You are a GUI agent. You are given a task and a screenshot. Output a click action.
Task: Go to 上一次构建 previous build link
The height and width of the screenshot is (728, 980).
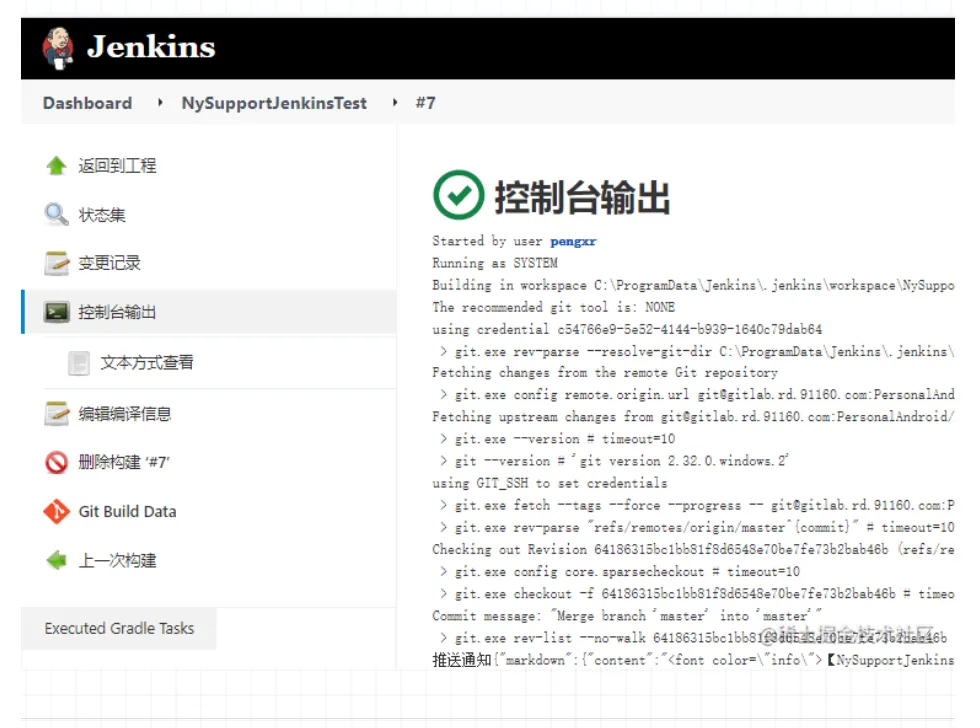[x=117, y=561]
